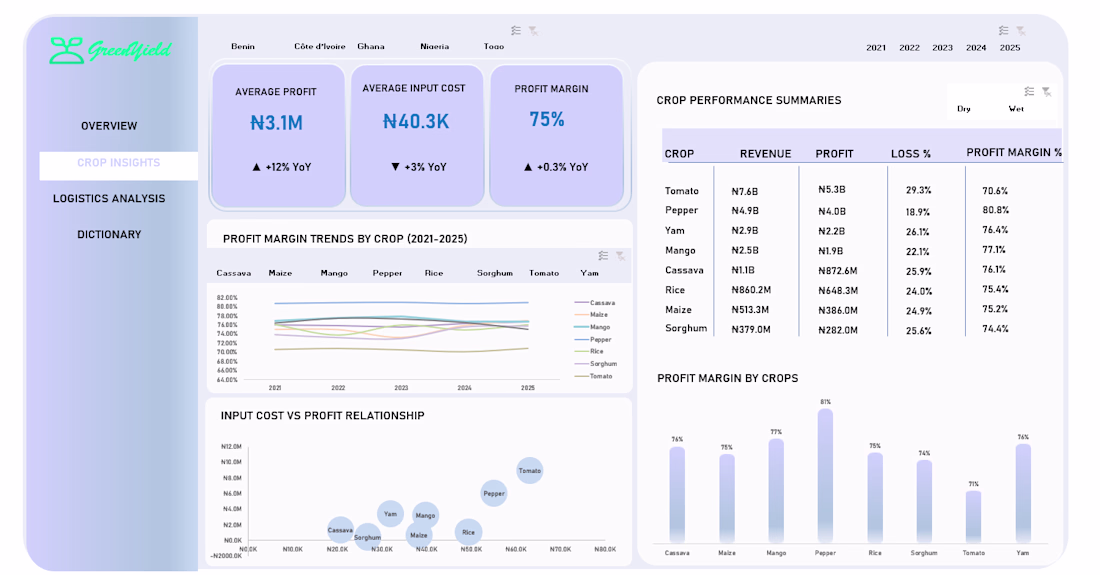Clear the Dry/Wet season slicer filter
Viewport: 1100px width, 575px height.
click(1046, 92)
